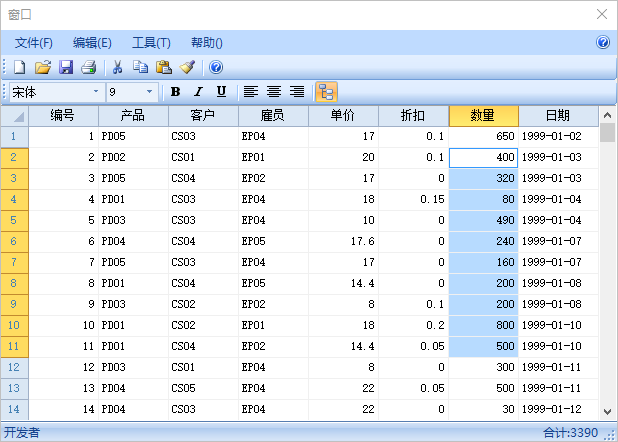Click the product cell PD02
Screen dimensions: 618x442
133,157
